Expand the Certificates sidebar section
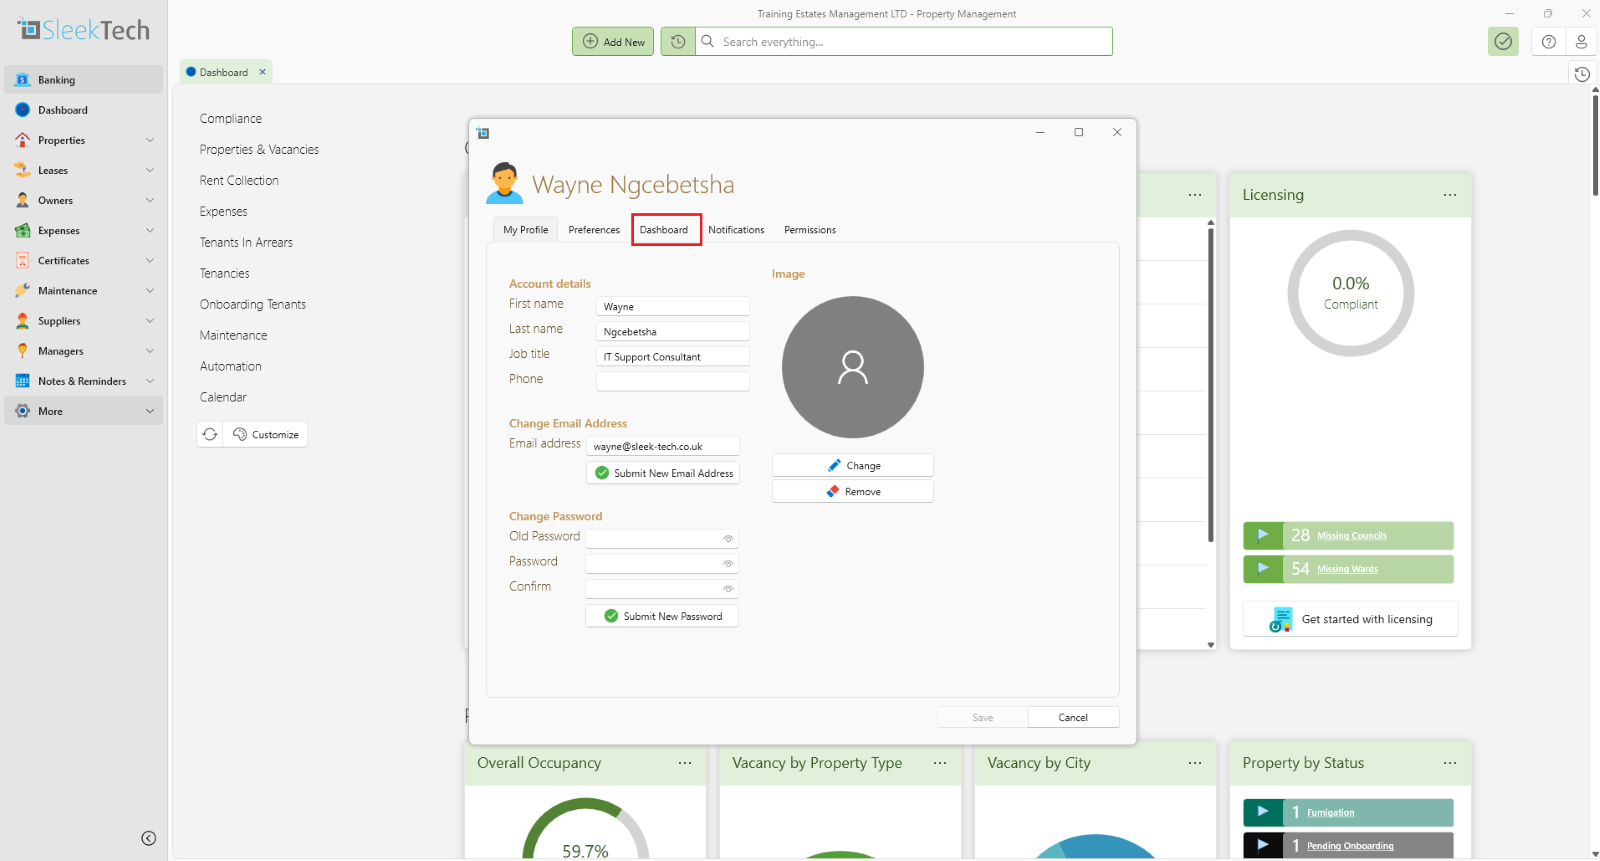 (150, 260)
